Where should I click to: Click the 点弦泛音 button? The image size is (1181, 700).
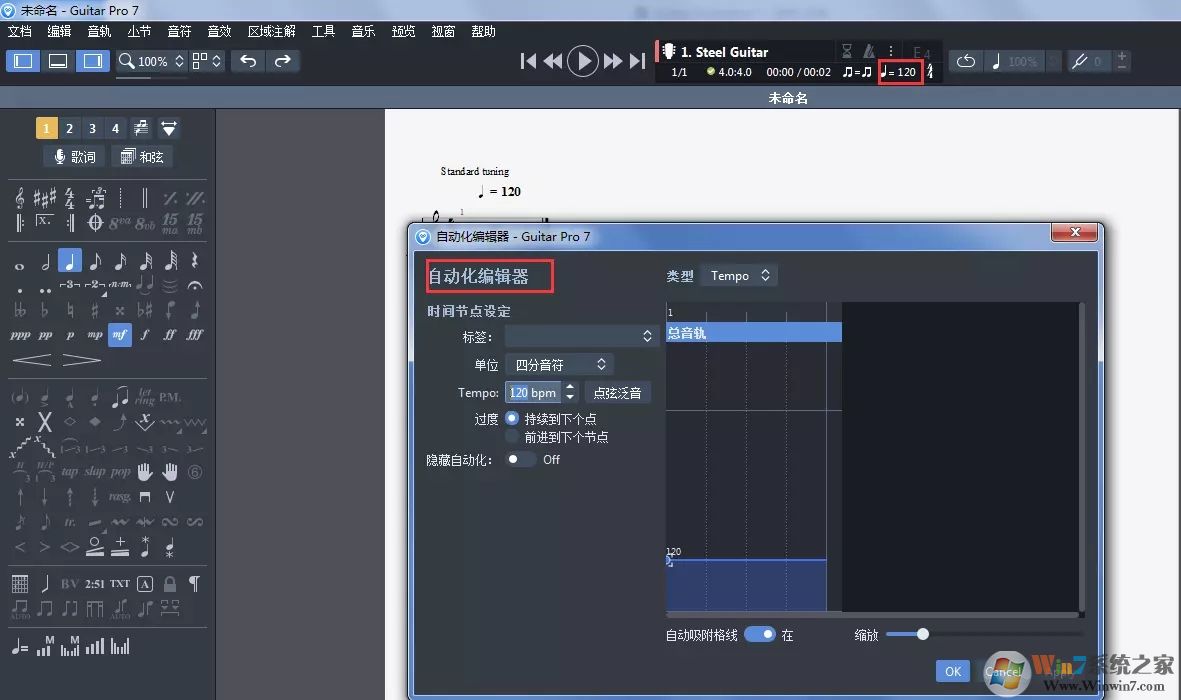(617, 393)
